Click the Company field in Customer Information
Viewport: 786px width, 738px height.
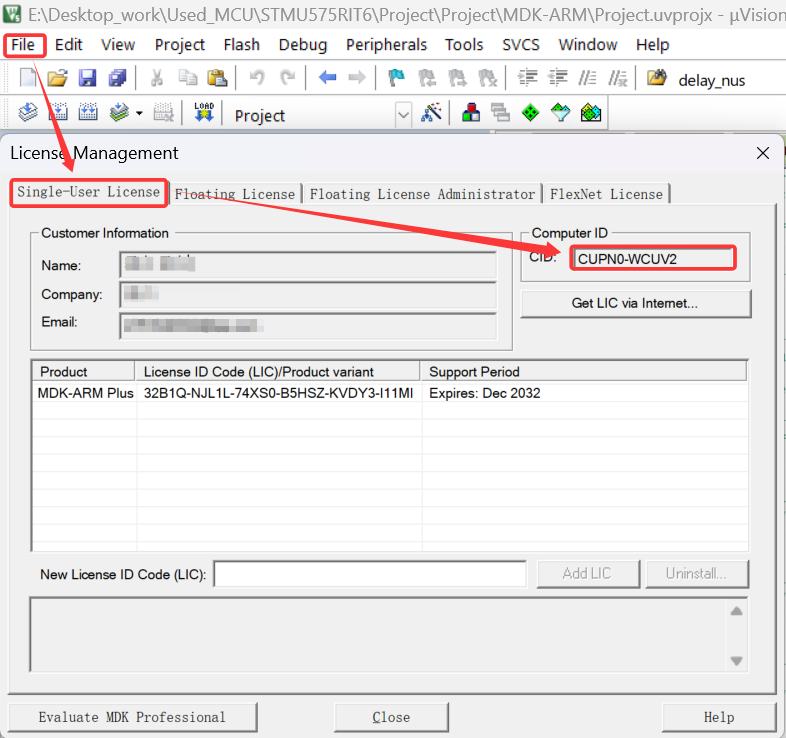click(308, 294)
